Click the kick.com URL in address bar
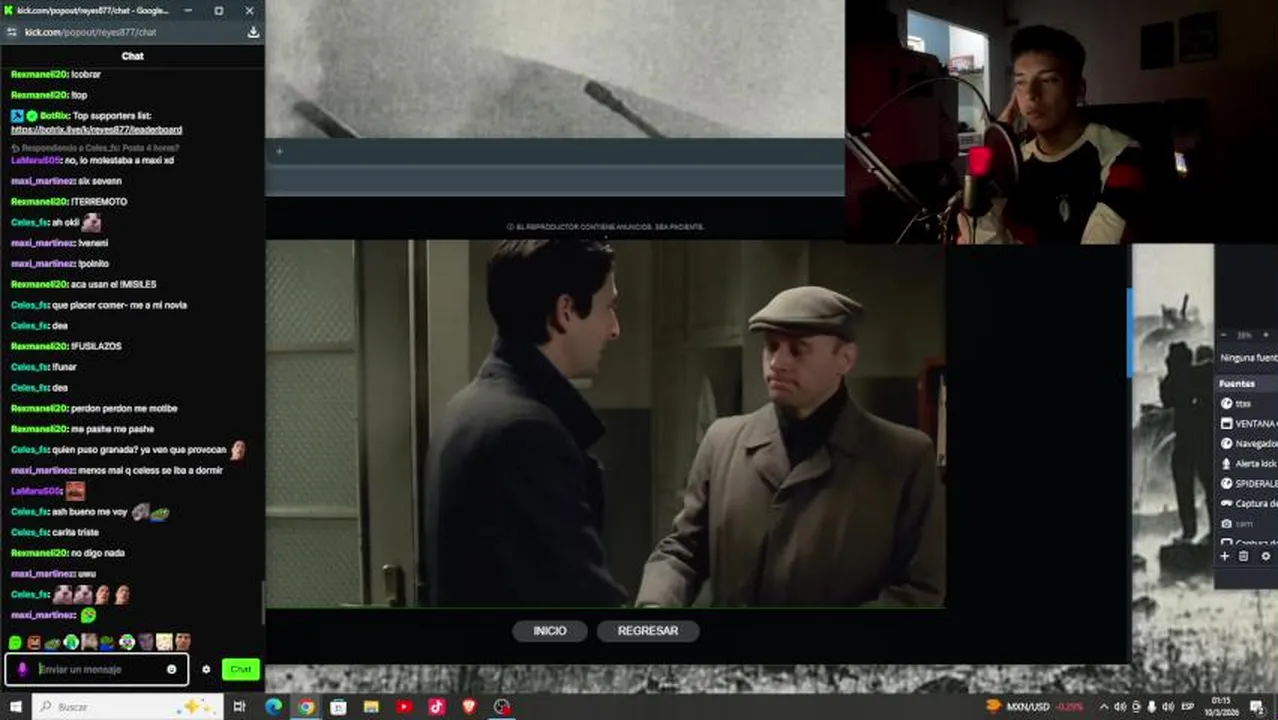The width and height of the screenshot is (1278, 720). (x=91, y=32)
